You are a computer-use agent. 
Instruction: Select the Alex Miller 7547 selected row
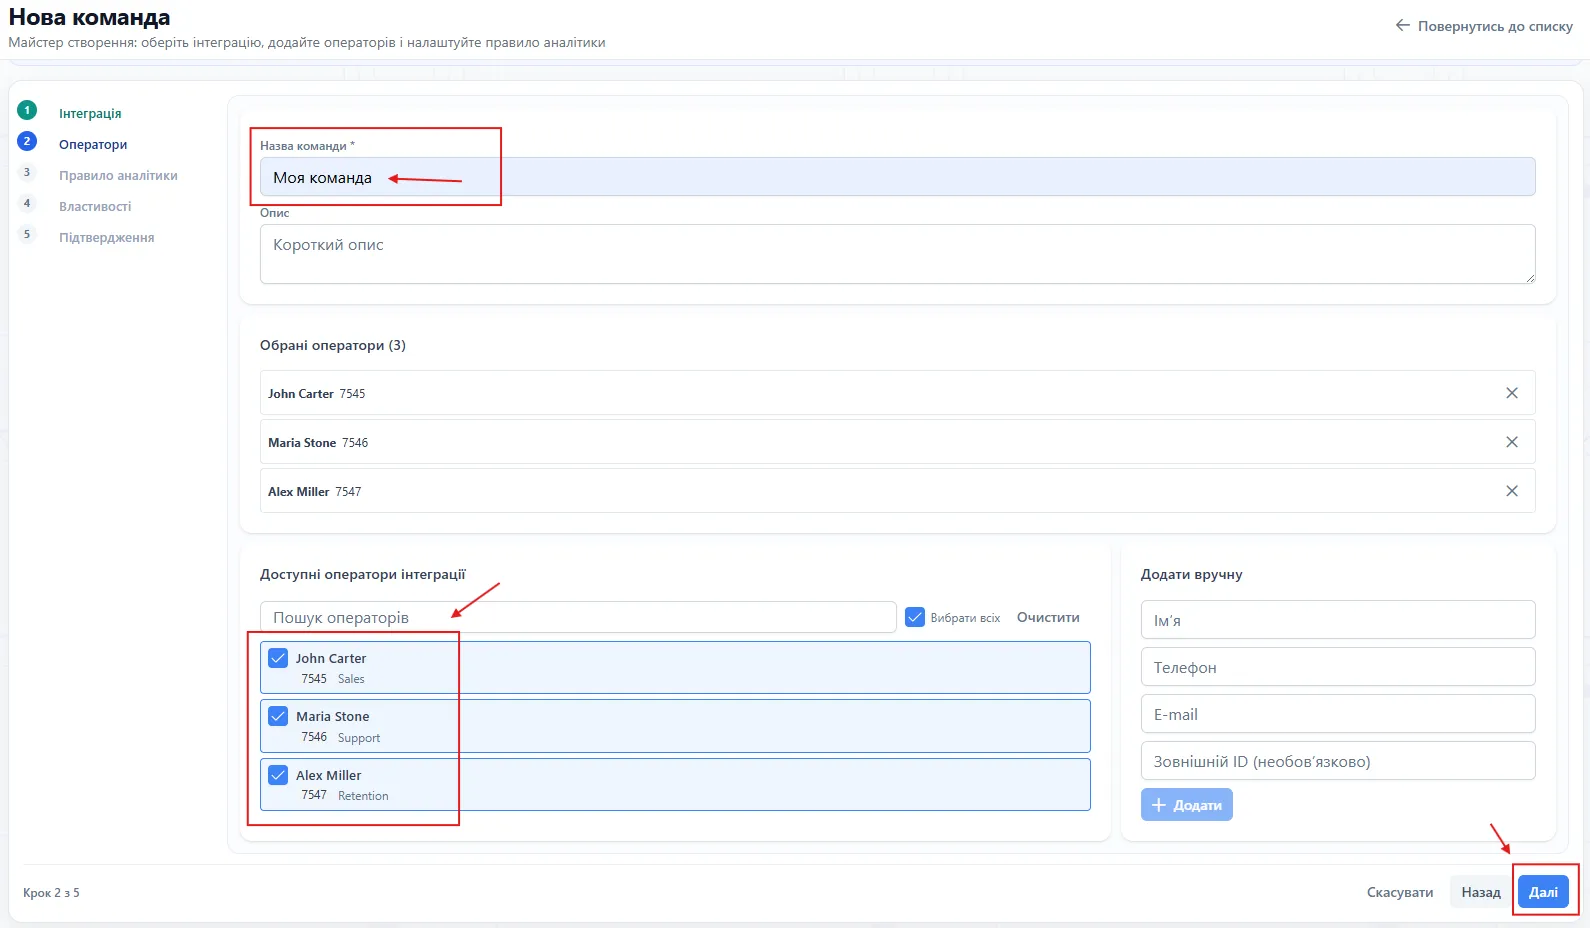pyautogui.click(x=897, y=491)
